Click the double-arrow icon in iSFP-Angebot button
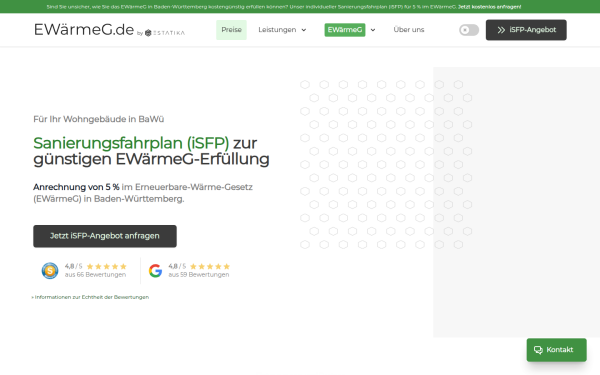The height and width of the screenshot is (375, 600). tap(501, 30)
